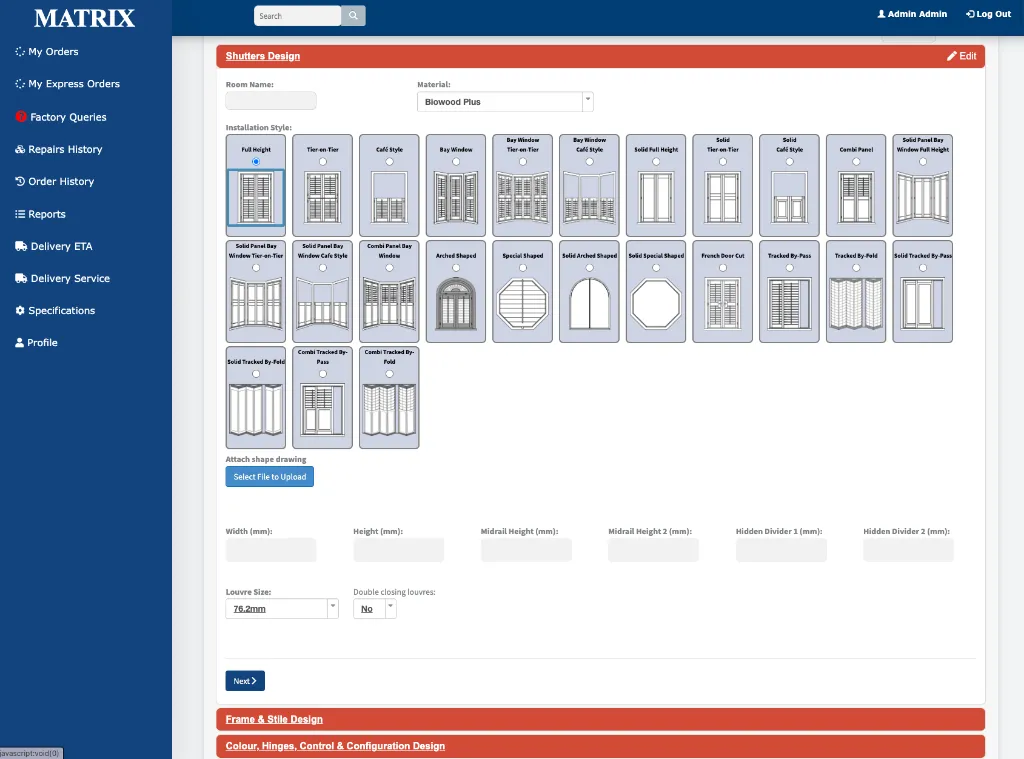Click the Solid Panel Bay Window Full Height illustration
The image size is (1024, 759).
coord(922,197)
